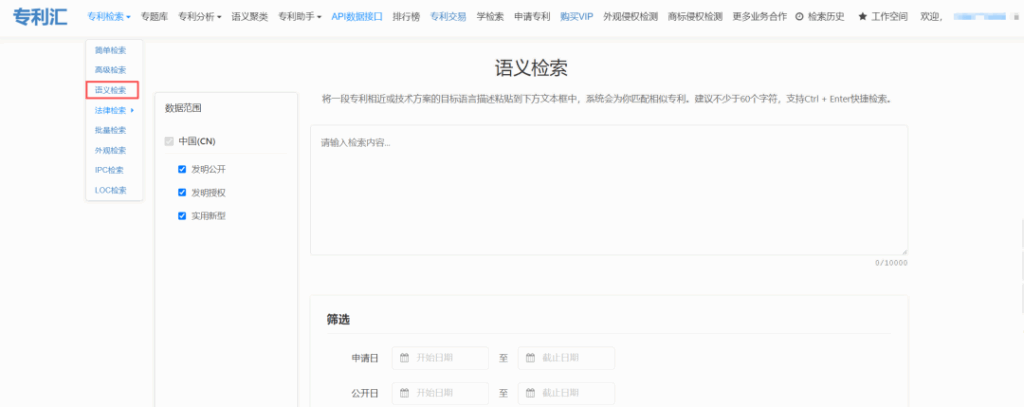Click calendar icon in 公开日 end date

click(x=530, y=394)
